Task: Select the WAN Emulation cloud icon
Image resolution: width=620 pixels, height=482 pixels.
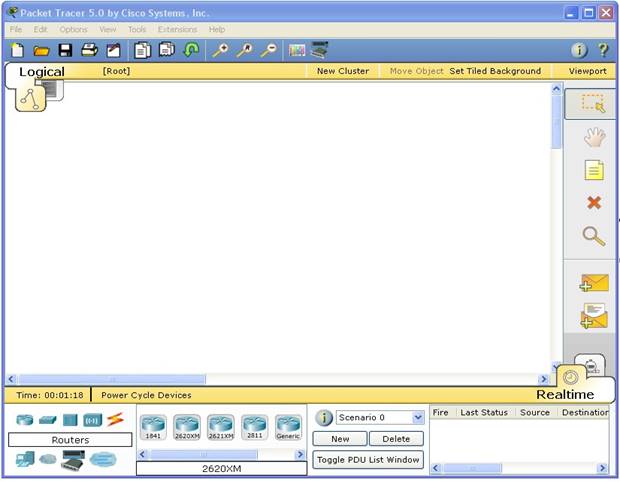Action: (48, 459)
